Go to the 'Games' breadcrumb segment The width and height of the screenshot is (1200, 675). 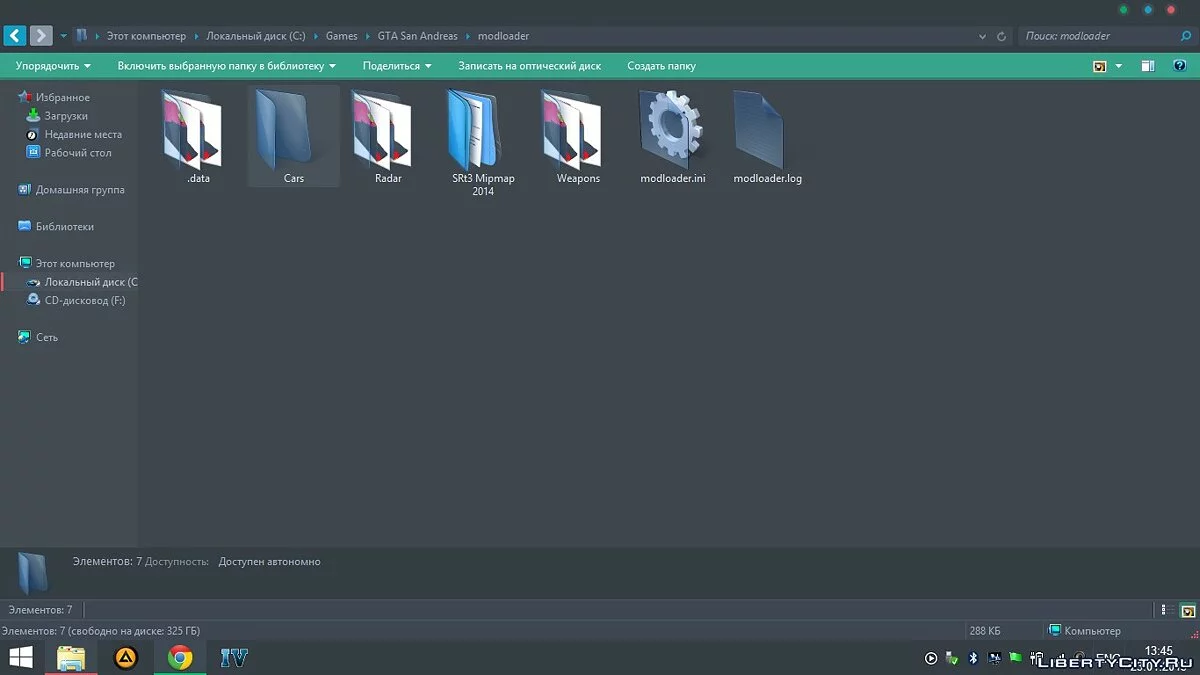(x=342, y=36)
